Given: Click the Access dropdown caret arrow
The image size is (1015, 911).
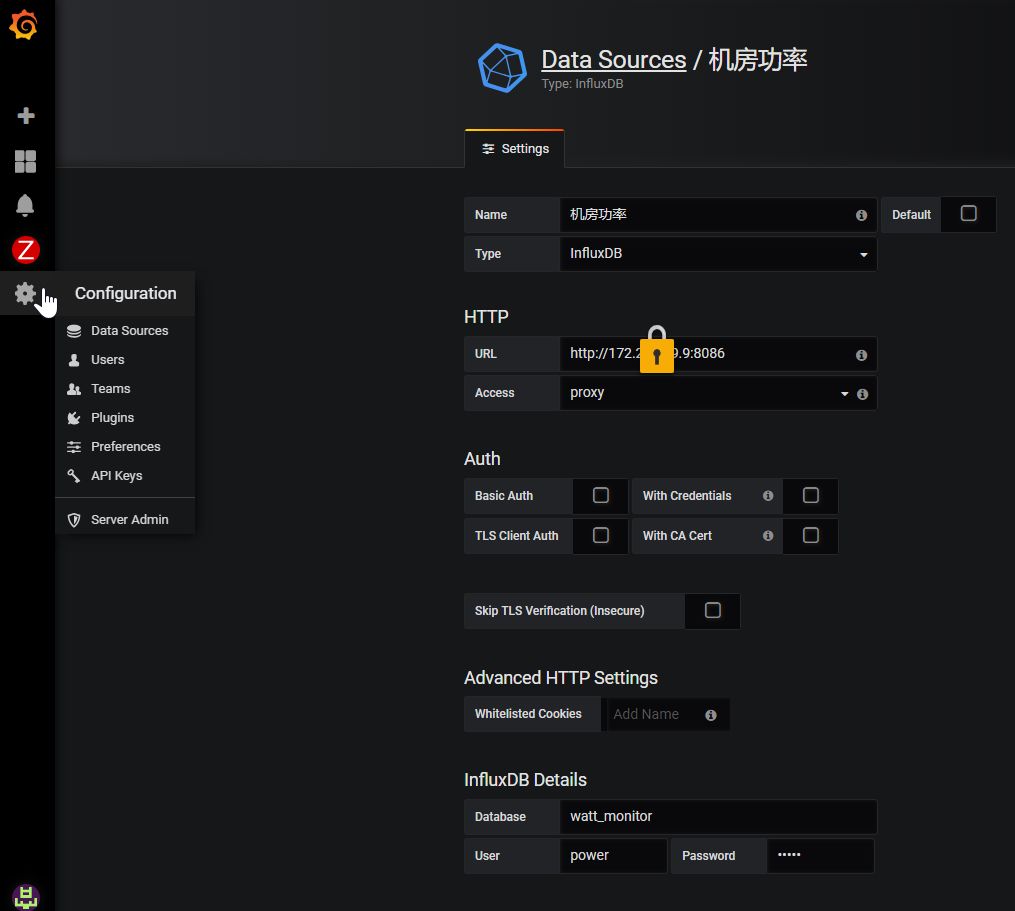Looking at the screenshot, I should tap(844, 394).
